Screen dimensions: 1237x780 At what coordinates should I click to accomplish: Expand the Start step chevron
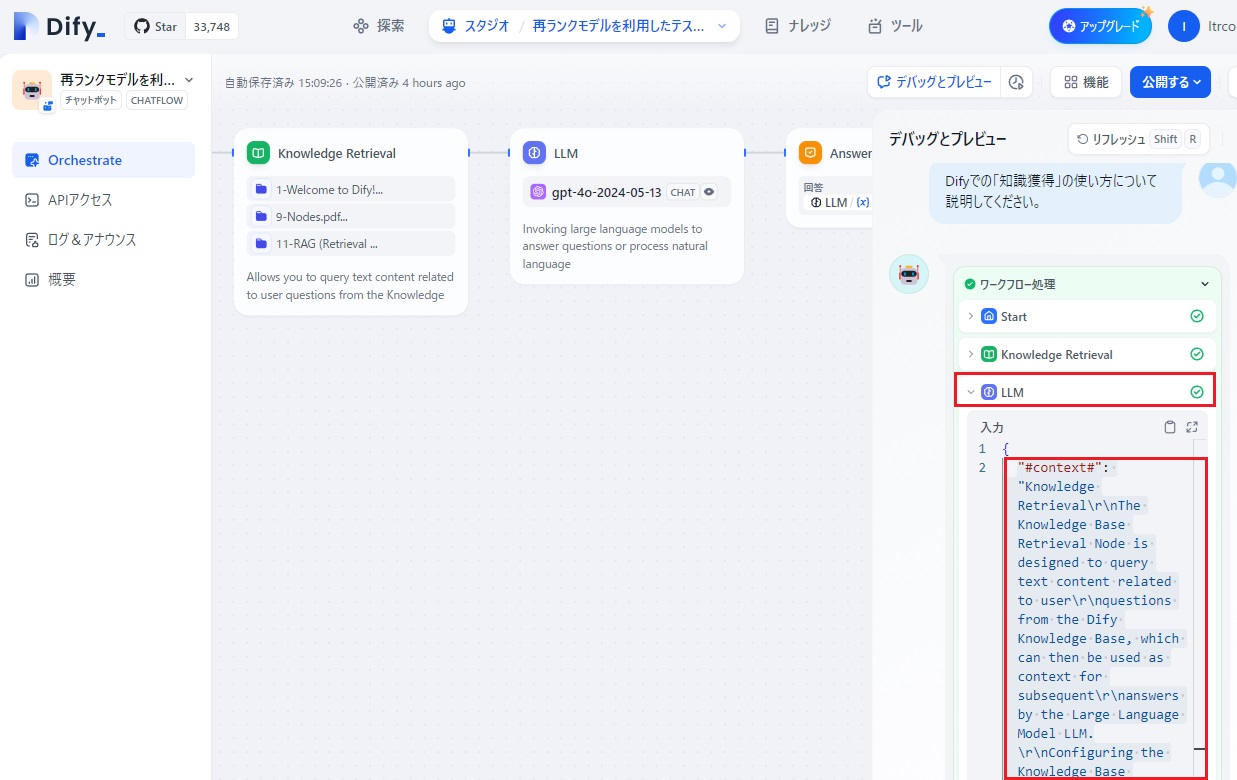tap(970, 316)
